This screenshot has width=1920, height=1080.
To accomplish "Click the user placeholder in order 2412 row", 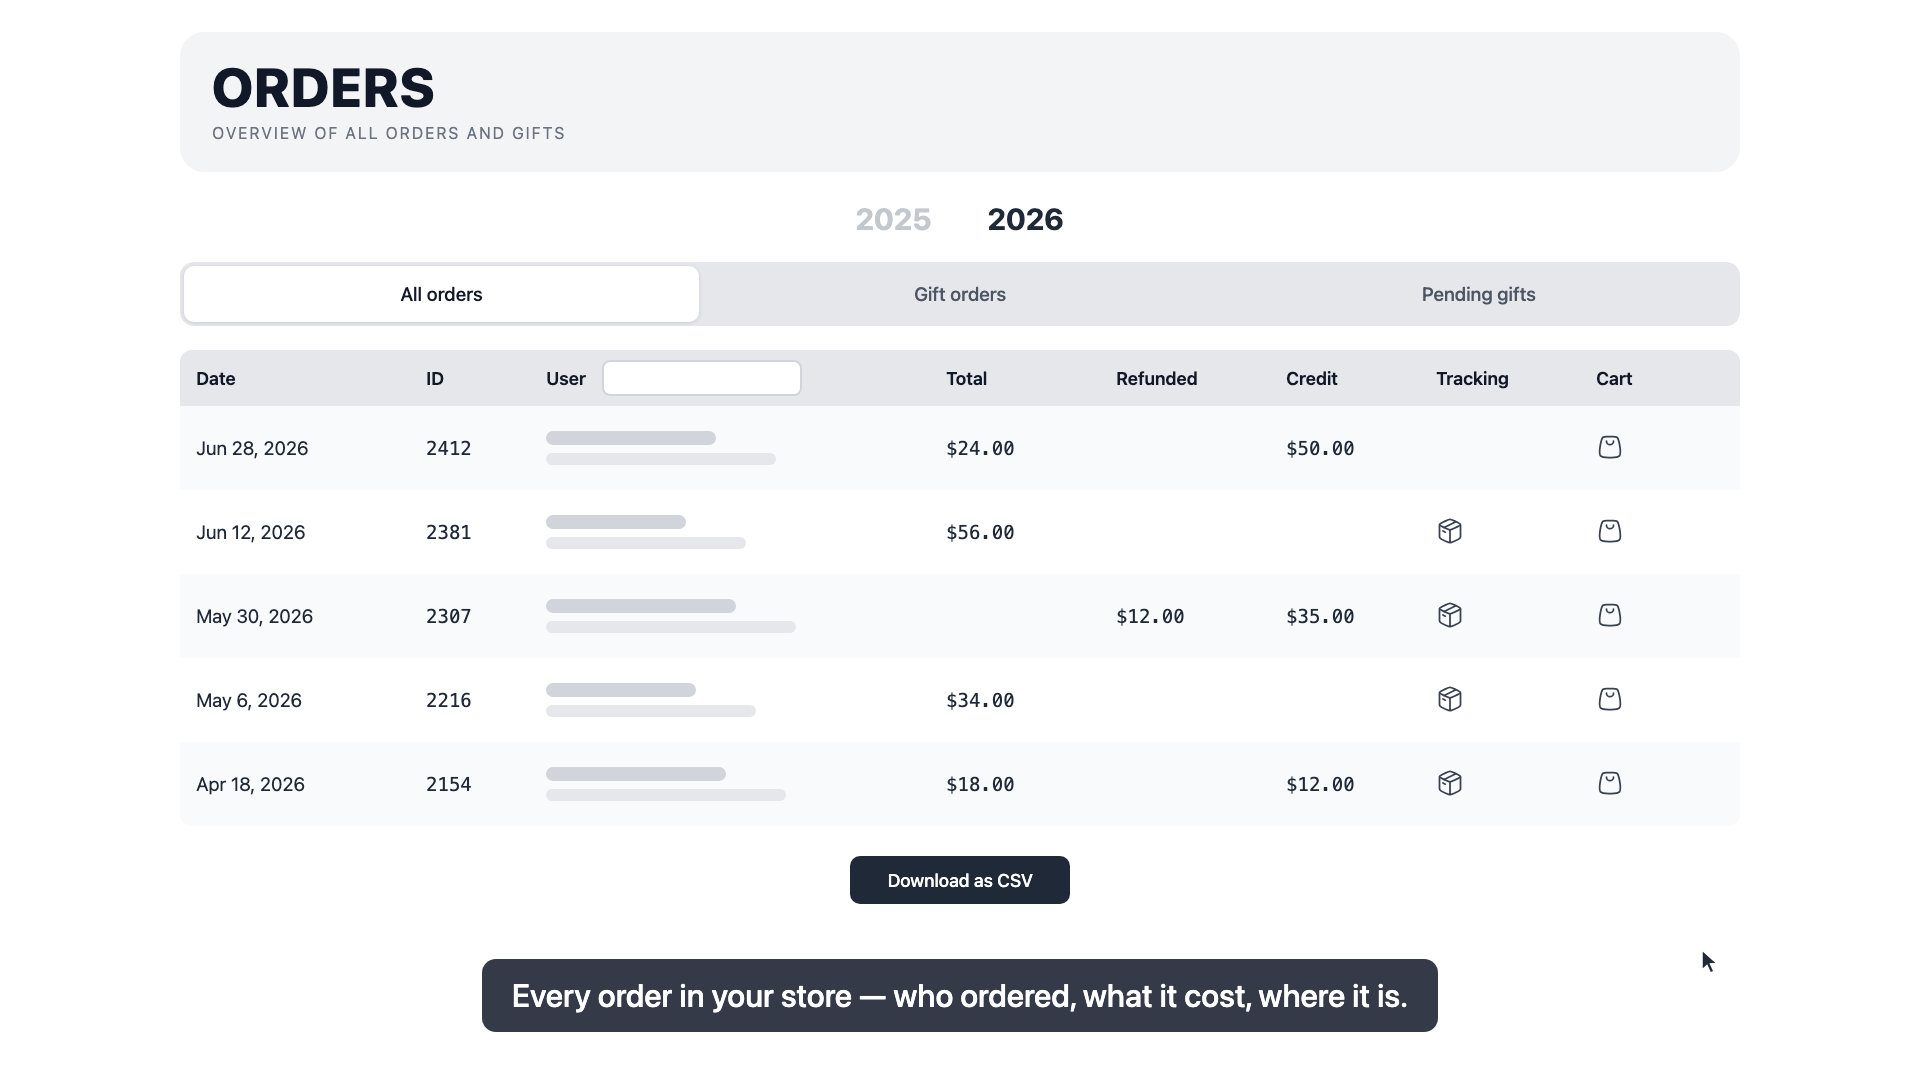I will [661, 448].
